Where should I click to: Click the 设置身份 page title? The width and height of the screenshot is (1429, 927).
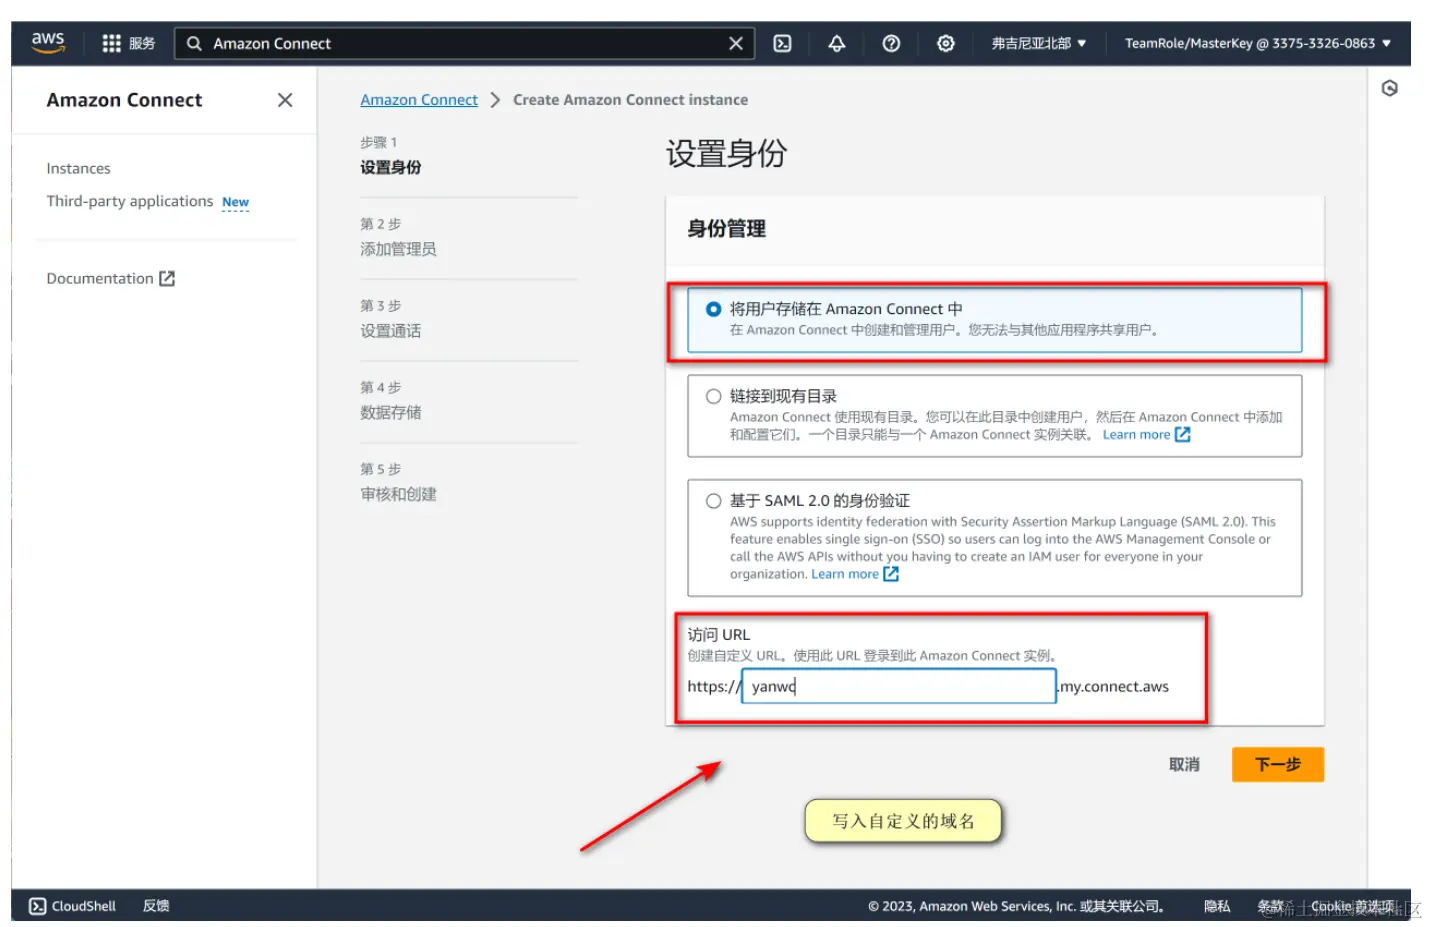(726, 153)
